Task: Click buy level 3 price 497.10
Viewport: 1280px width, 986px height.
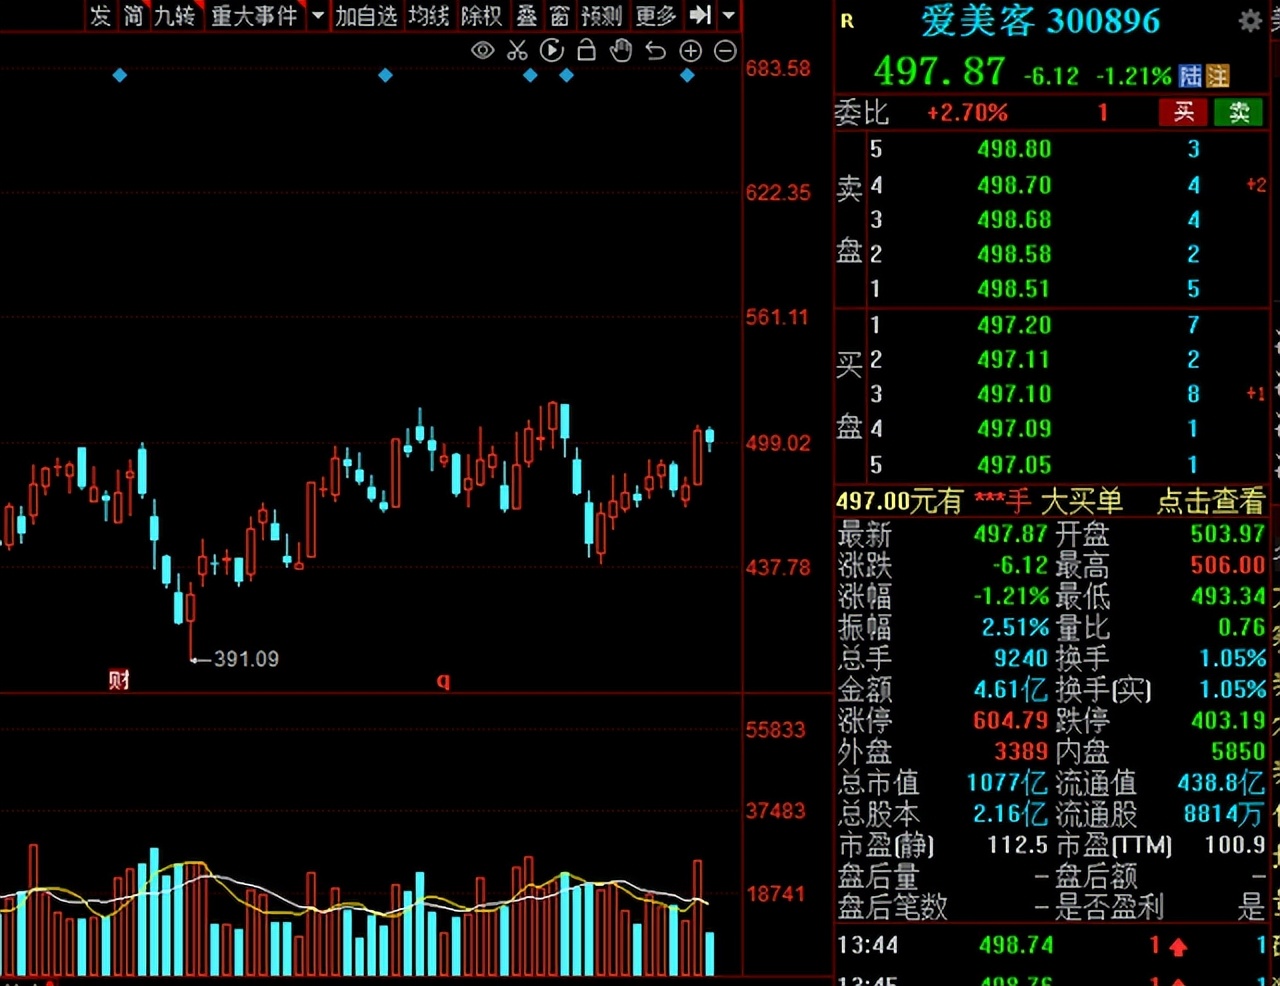Action: [x=1014, y=394]
